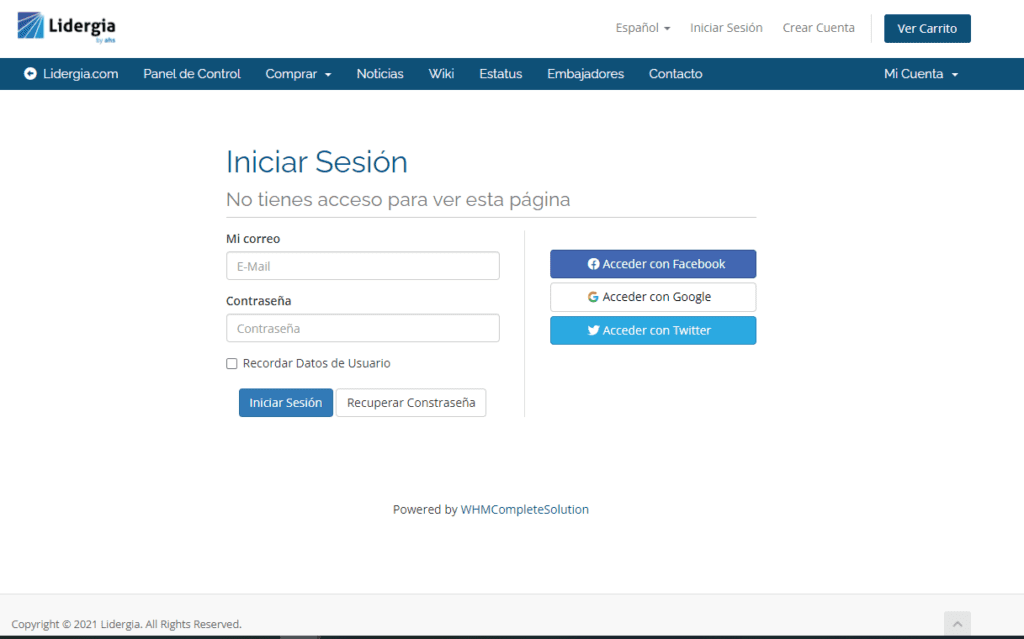Toggle Recordar Datos de Usuario checkbox

[232, 364]
